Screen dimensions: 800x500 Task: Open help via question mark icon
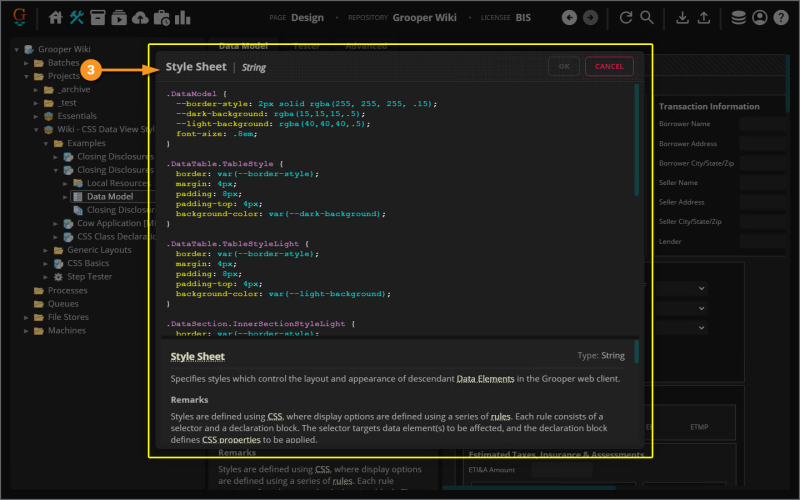(x=782, y=17)
